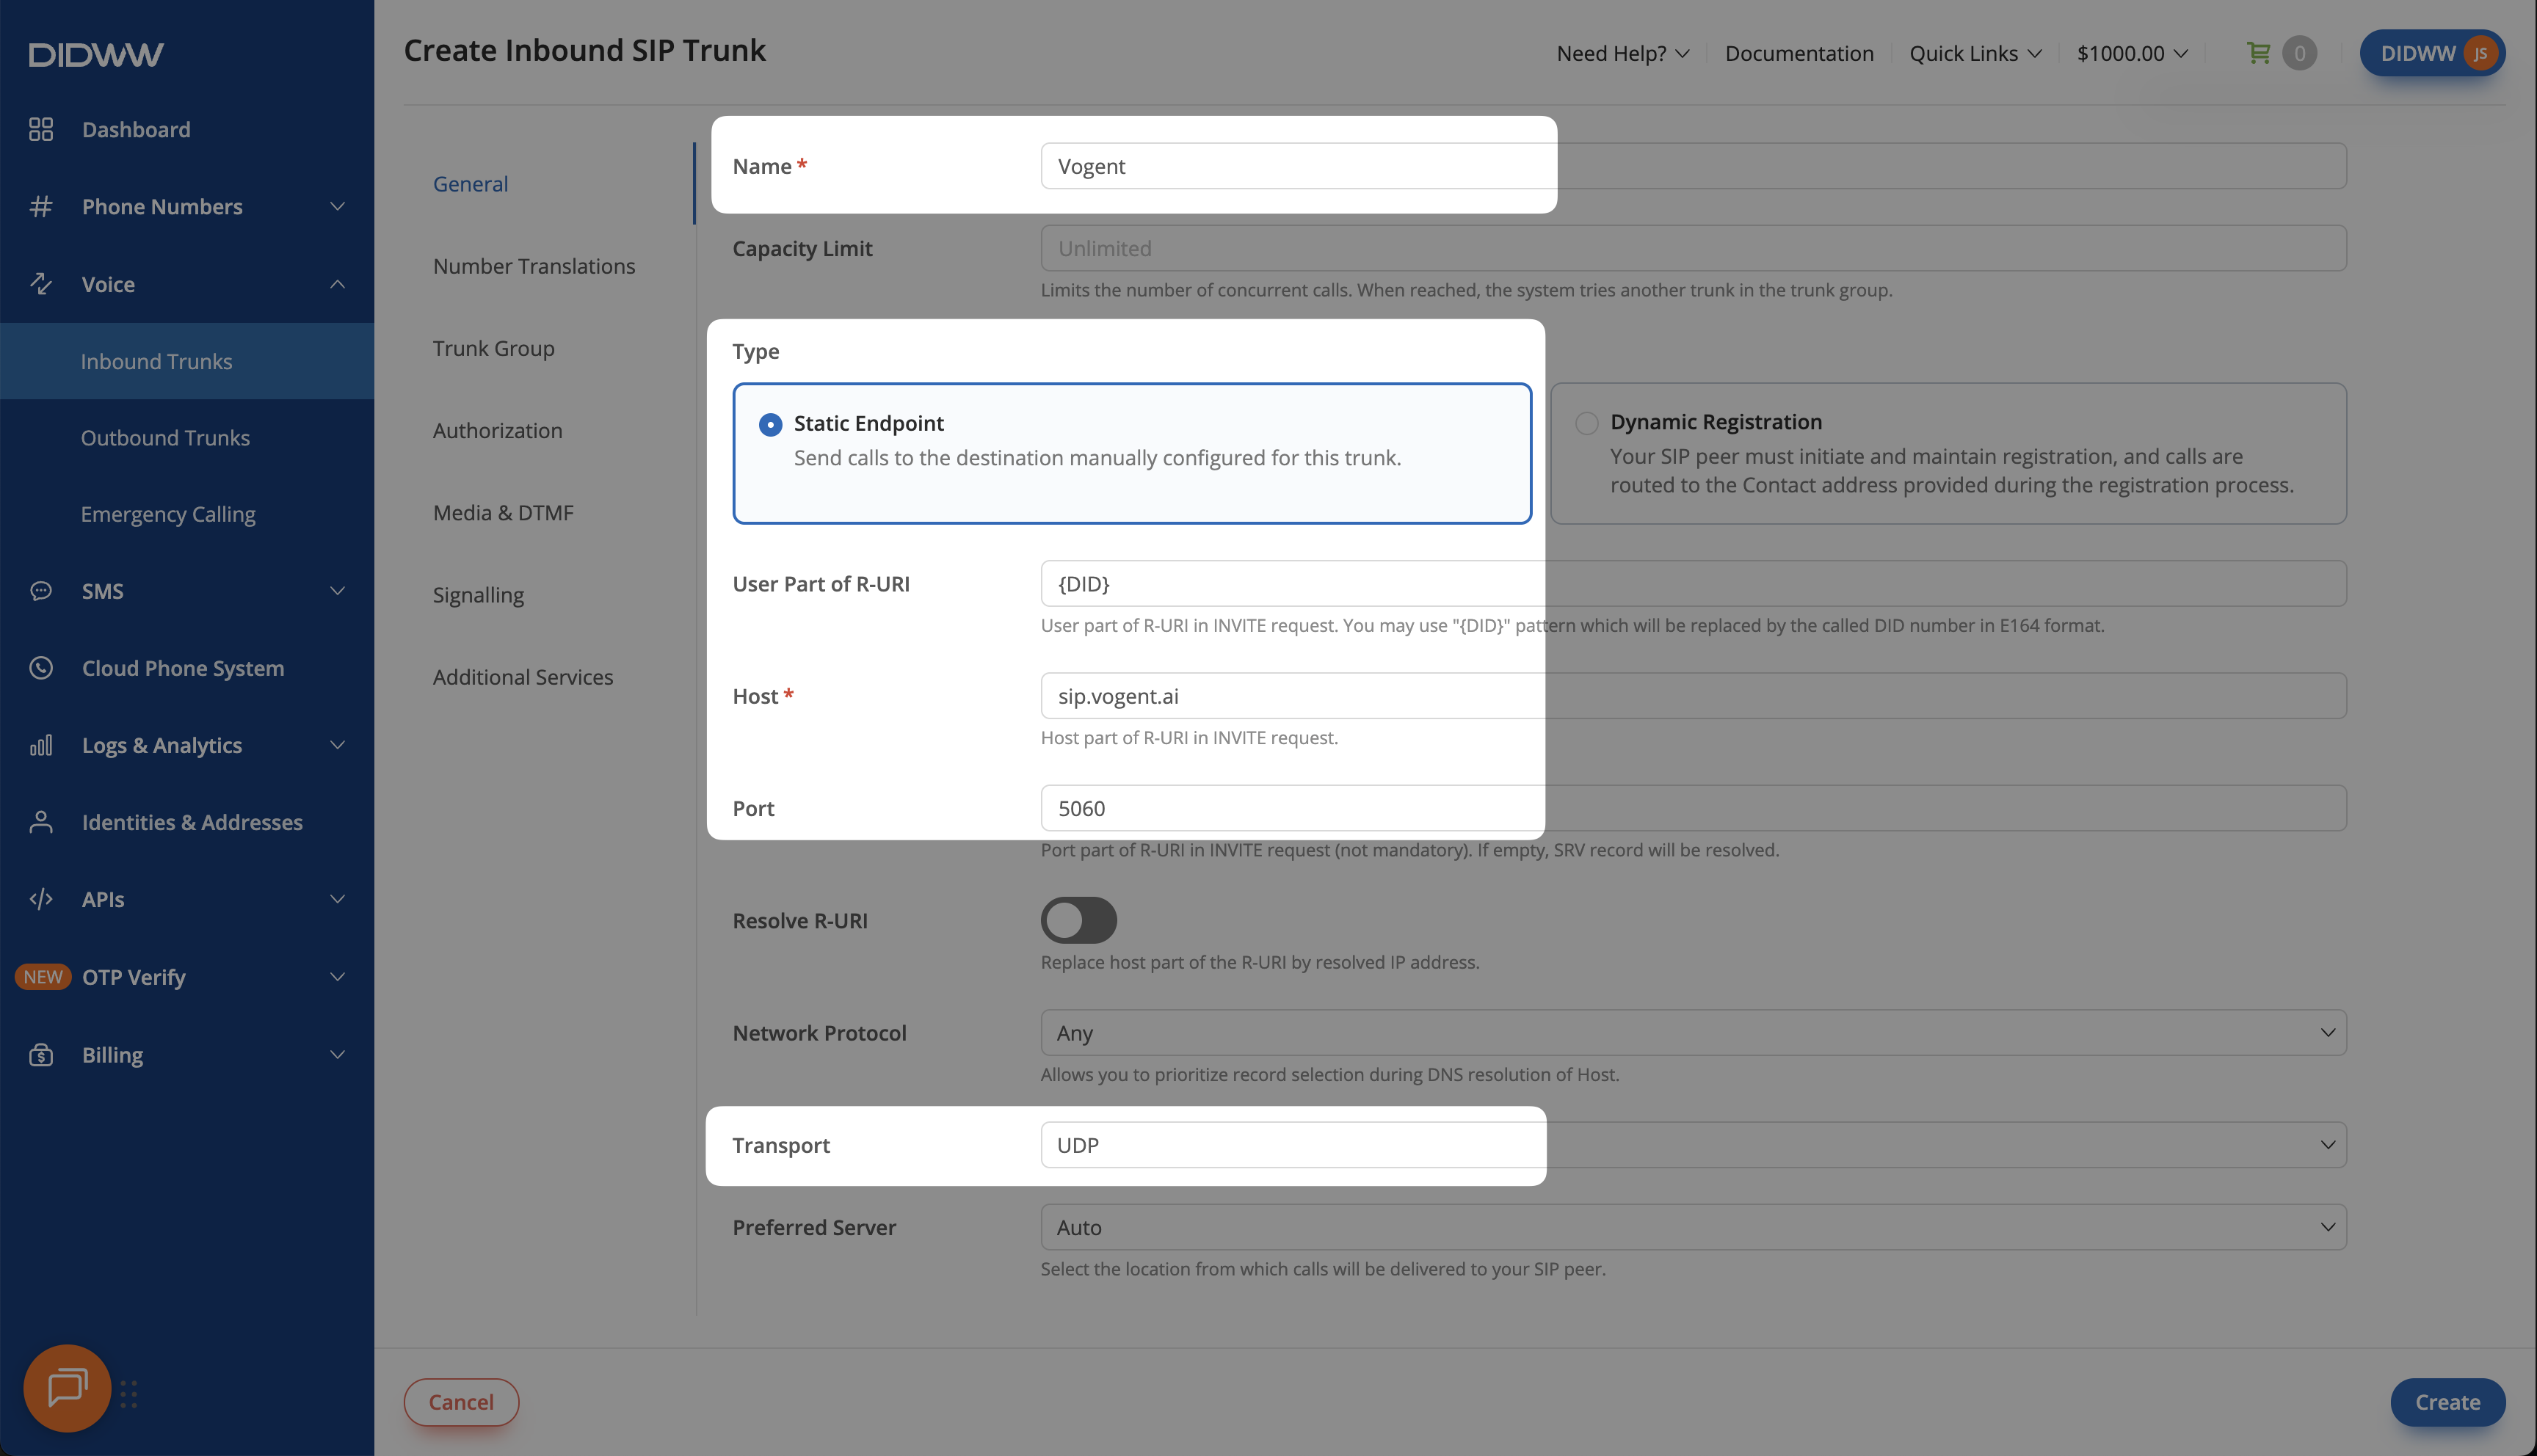
Task: Click the NEW badge beside OTP Verify
Action: pos(43,977)
